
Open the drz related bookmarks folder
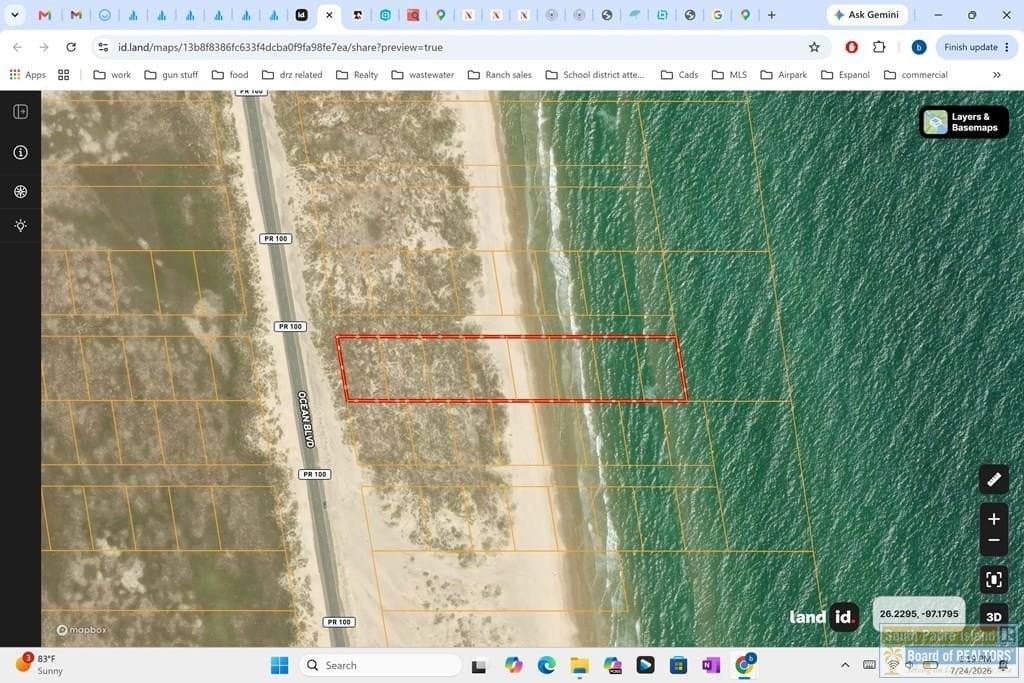292,74
